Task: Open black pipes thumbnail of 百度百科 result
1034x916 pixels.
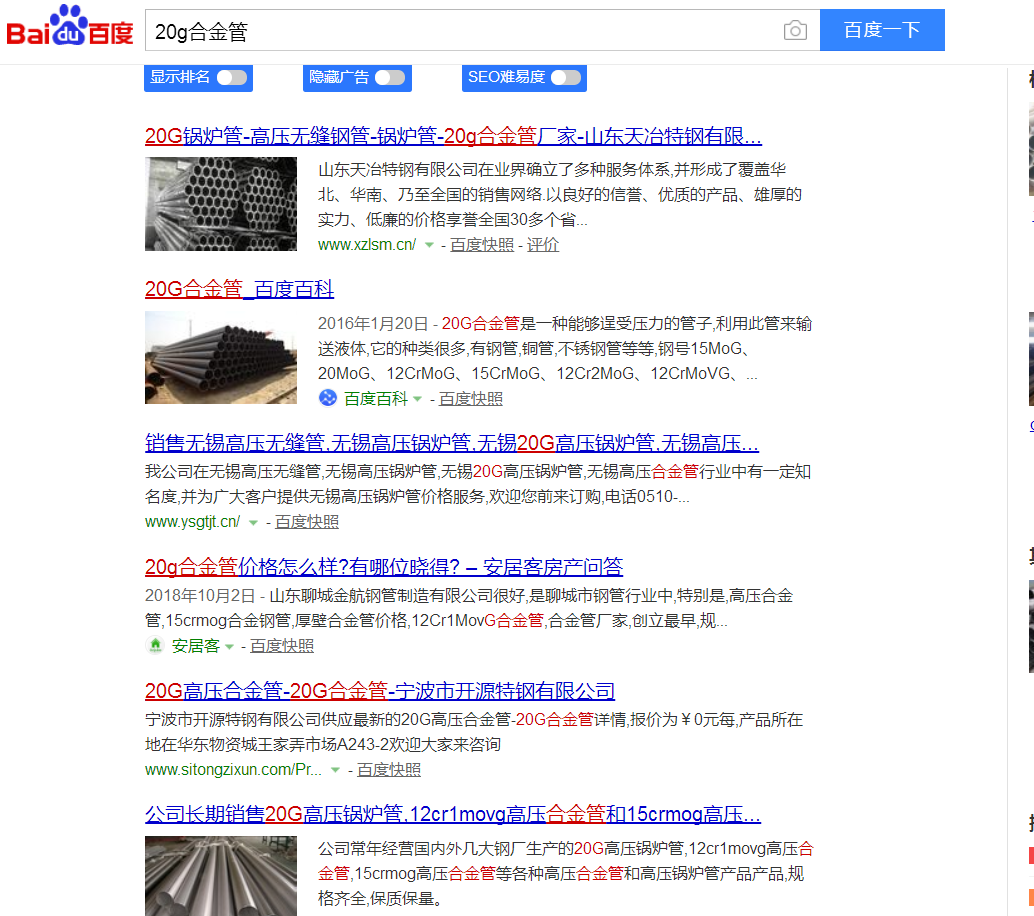Action: pos(221,357)
